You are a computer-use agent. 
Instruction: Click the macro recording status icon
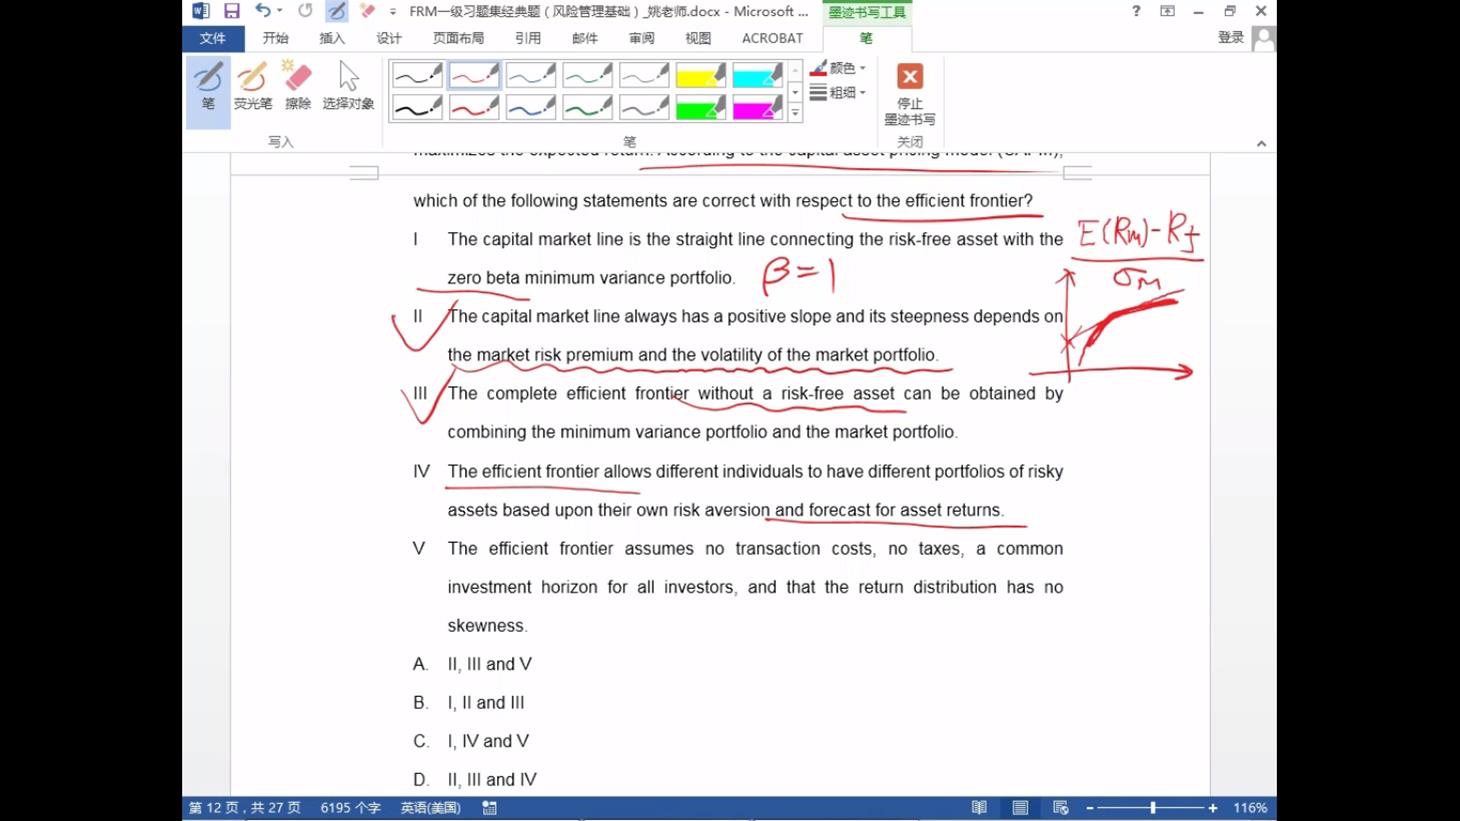tap(490, 808)
